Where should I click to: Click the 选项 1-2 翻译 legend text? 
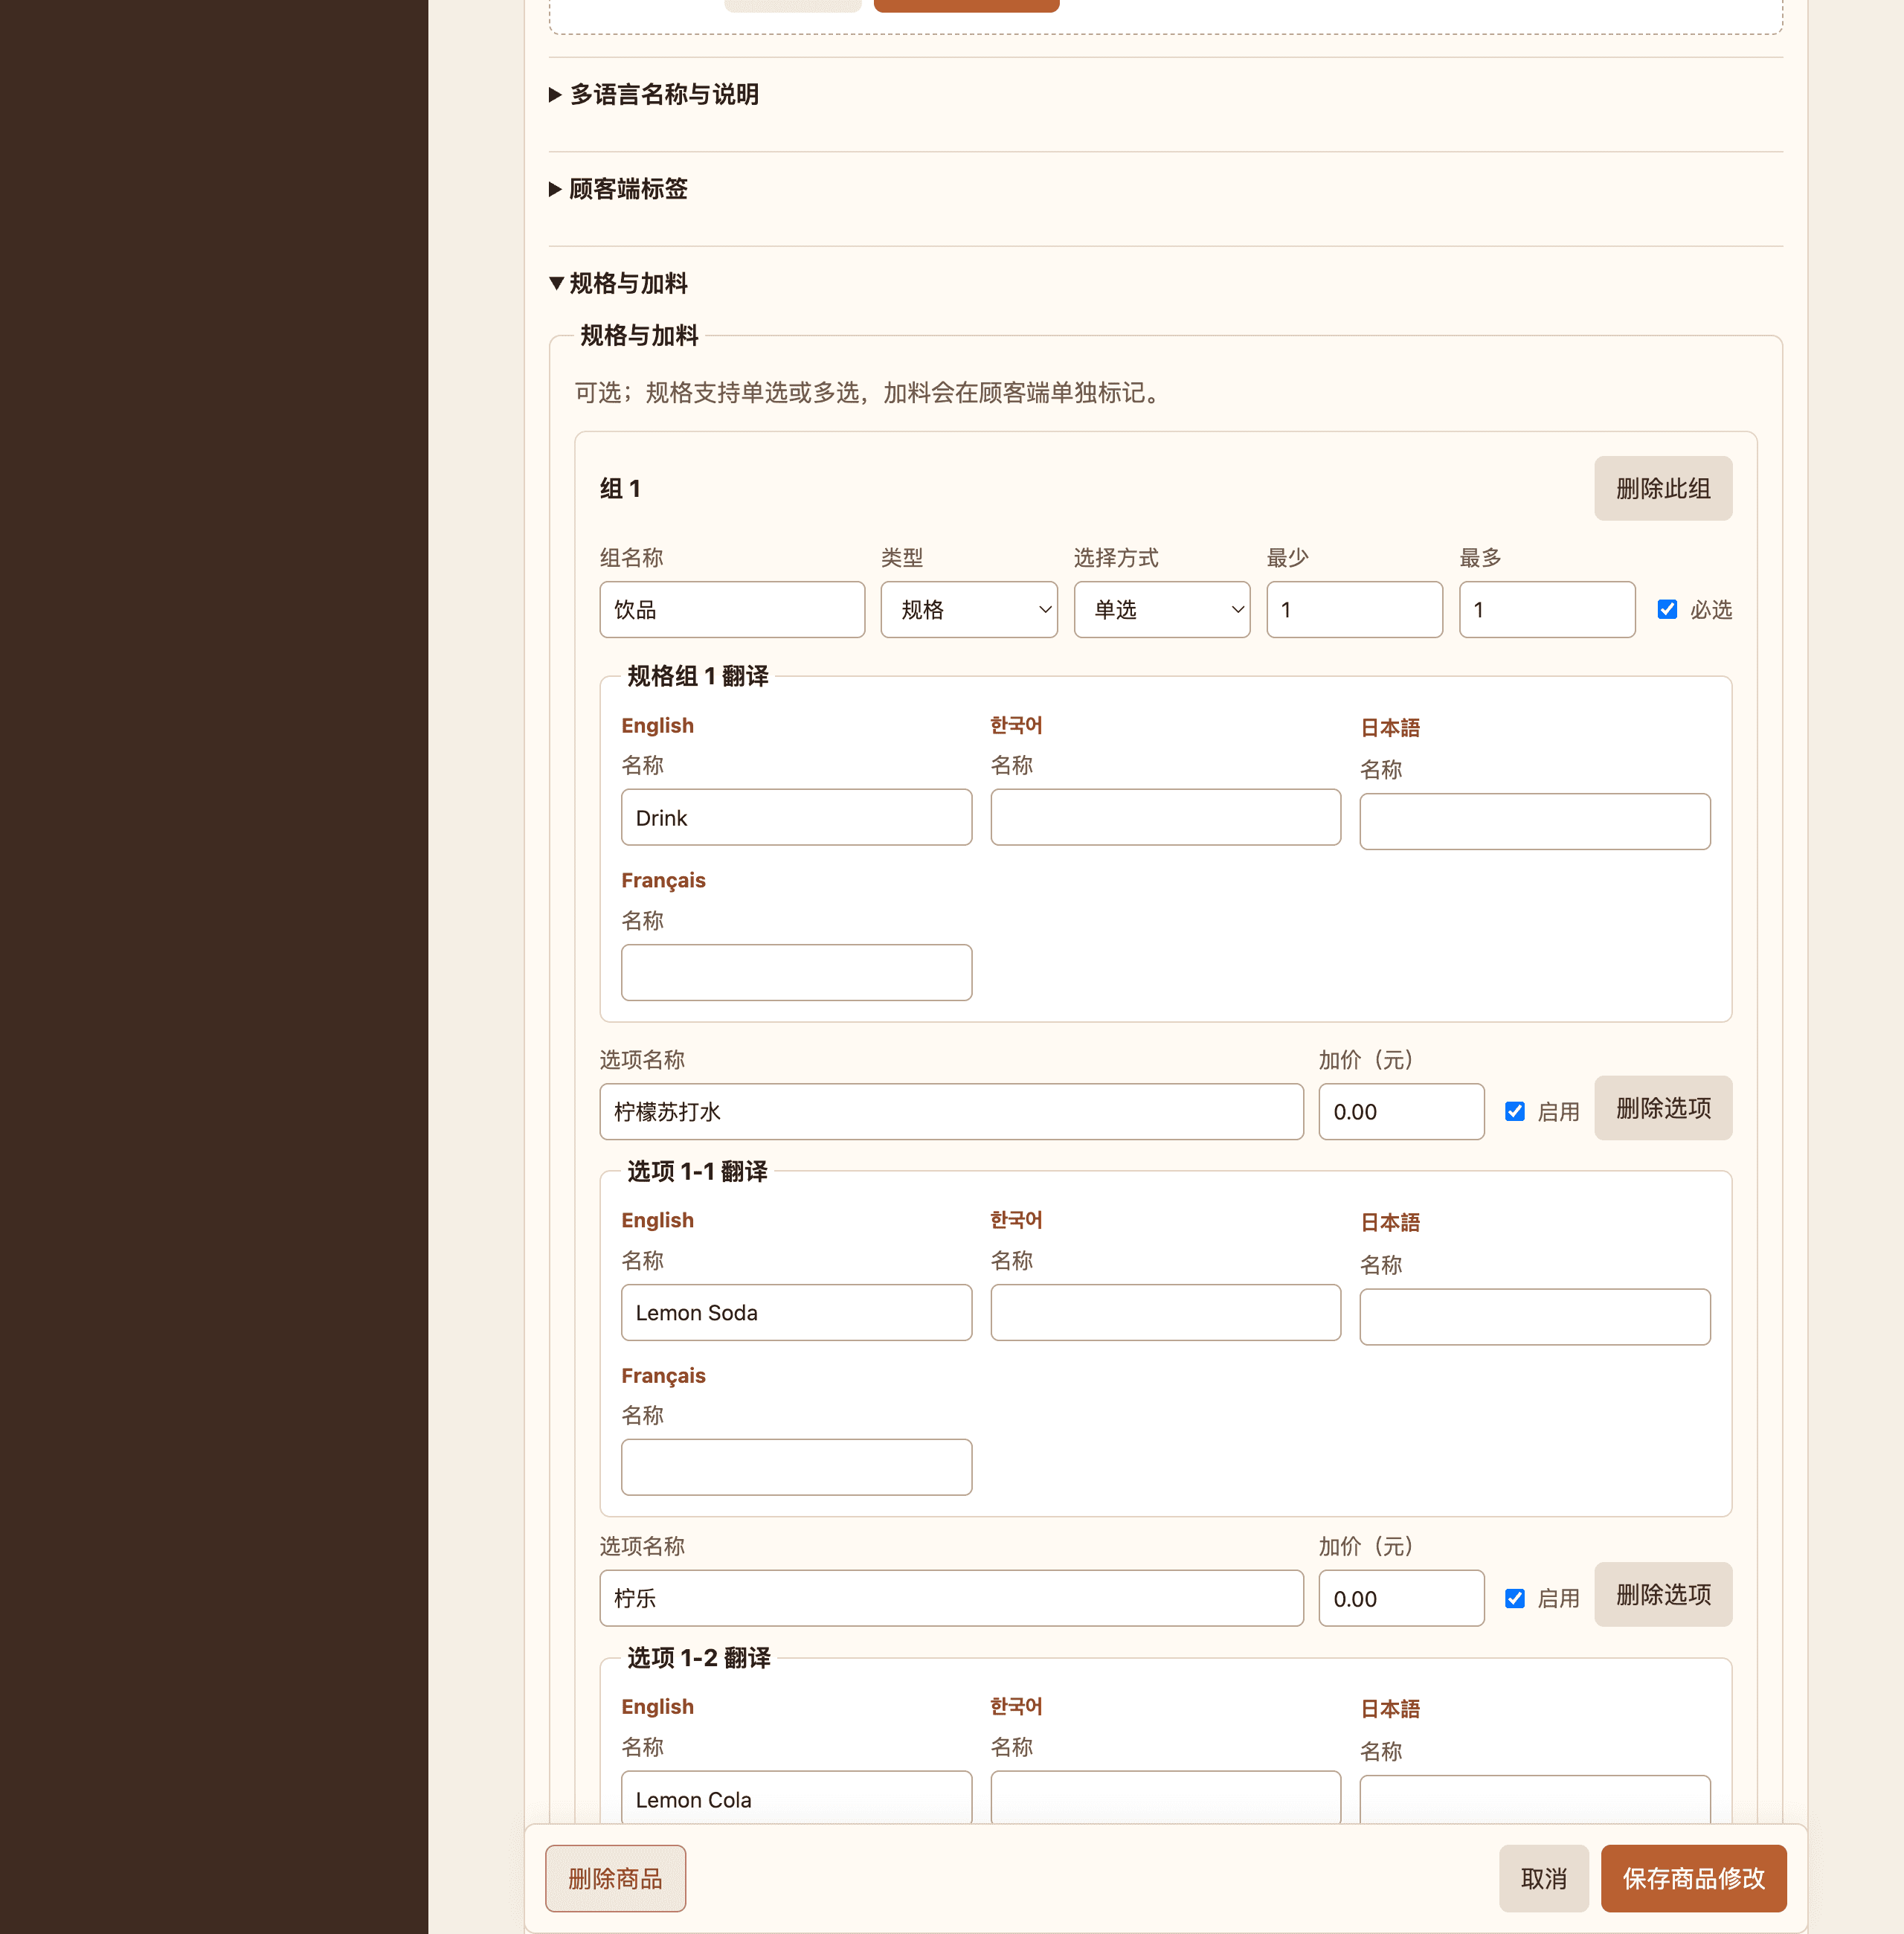[698, 1658]
